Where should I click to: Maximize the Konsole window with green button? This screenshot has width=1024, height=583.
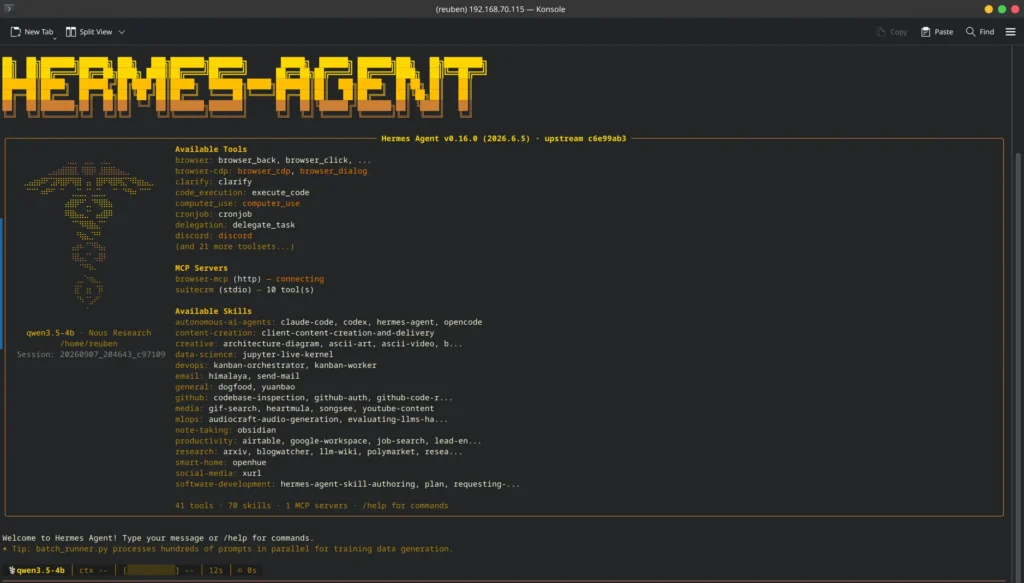[x=1002, y=9]
